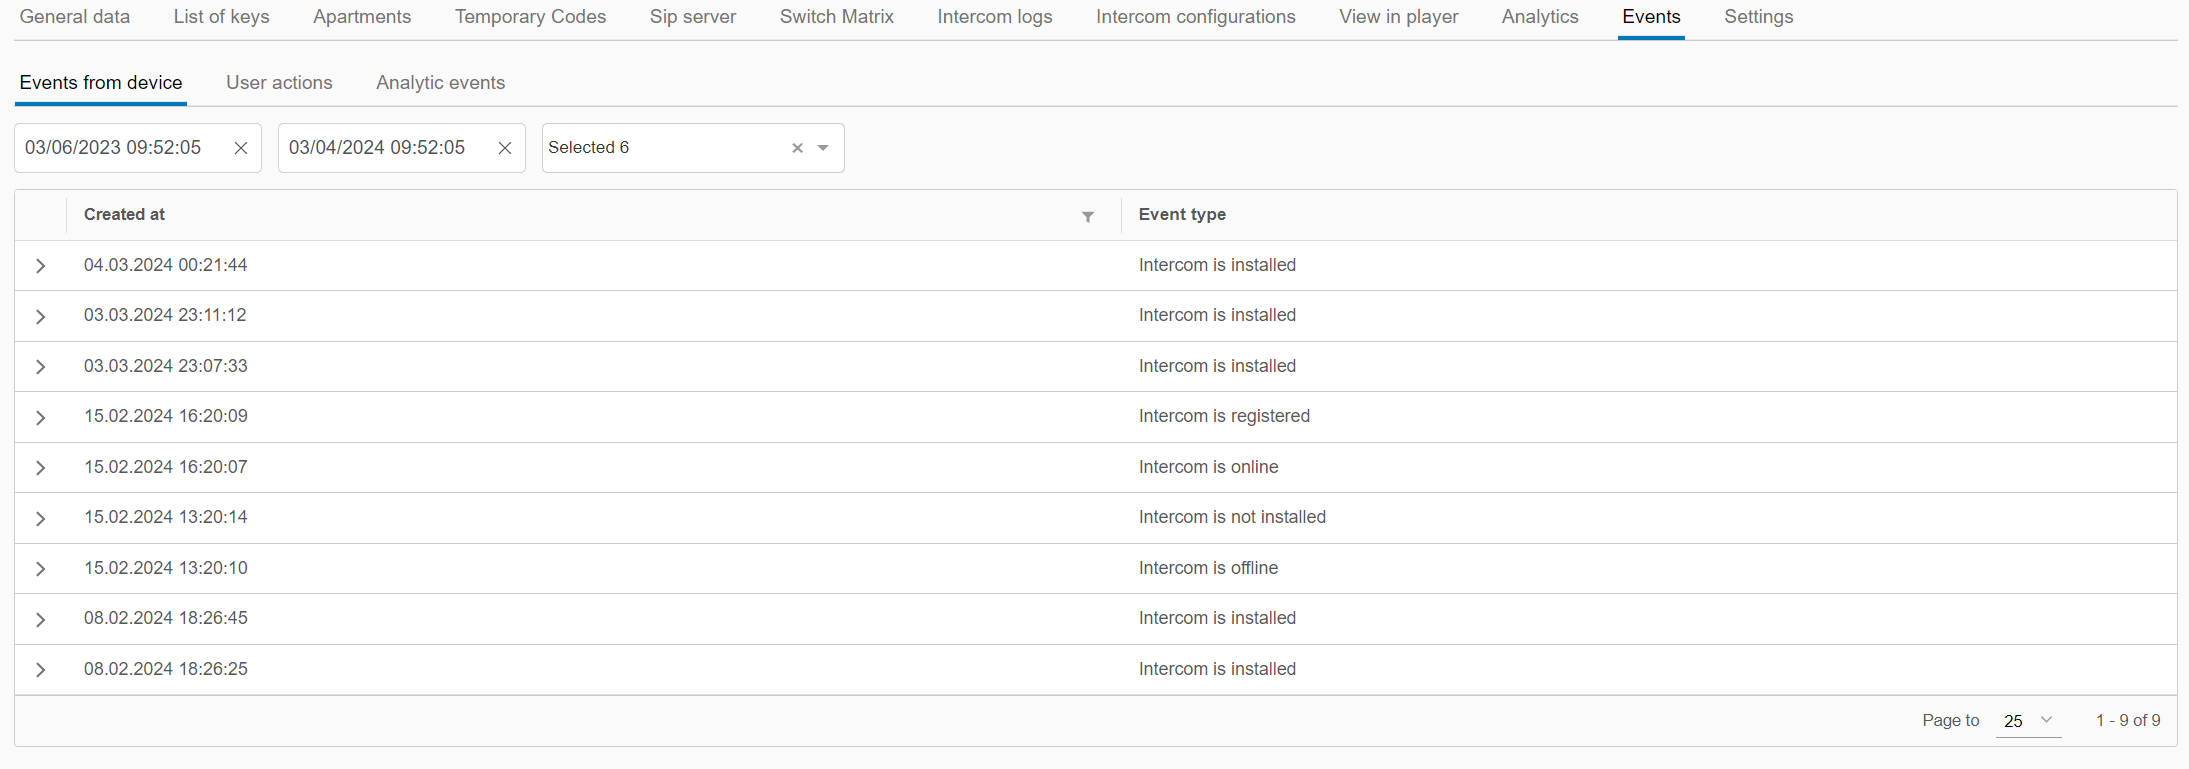The height and width of the screenshot is (769, 2189).
Task: Go to the Switch Matrix tab
Action: click(x=836, y=17)
